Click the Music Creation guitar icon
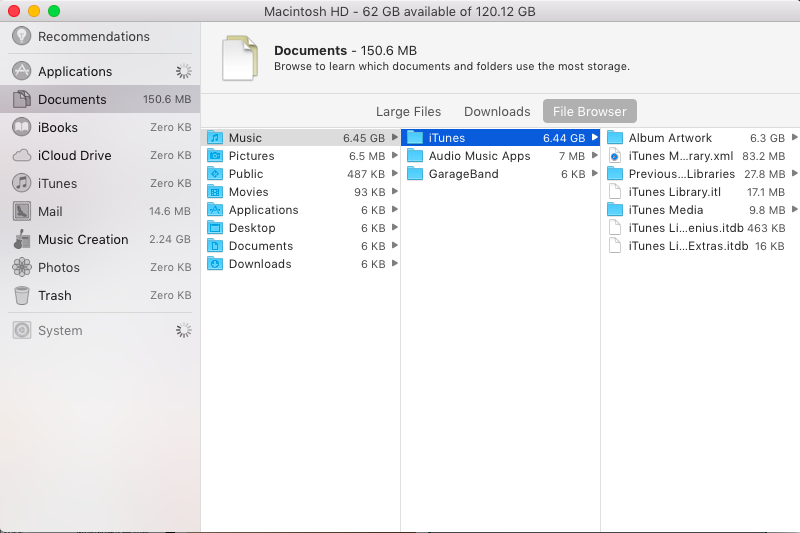 (x=21, y=239)
